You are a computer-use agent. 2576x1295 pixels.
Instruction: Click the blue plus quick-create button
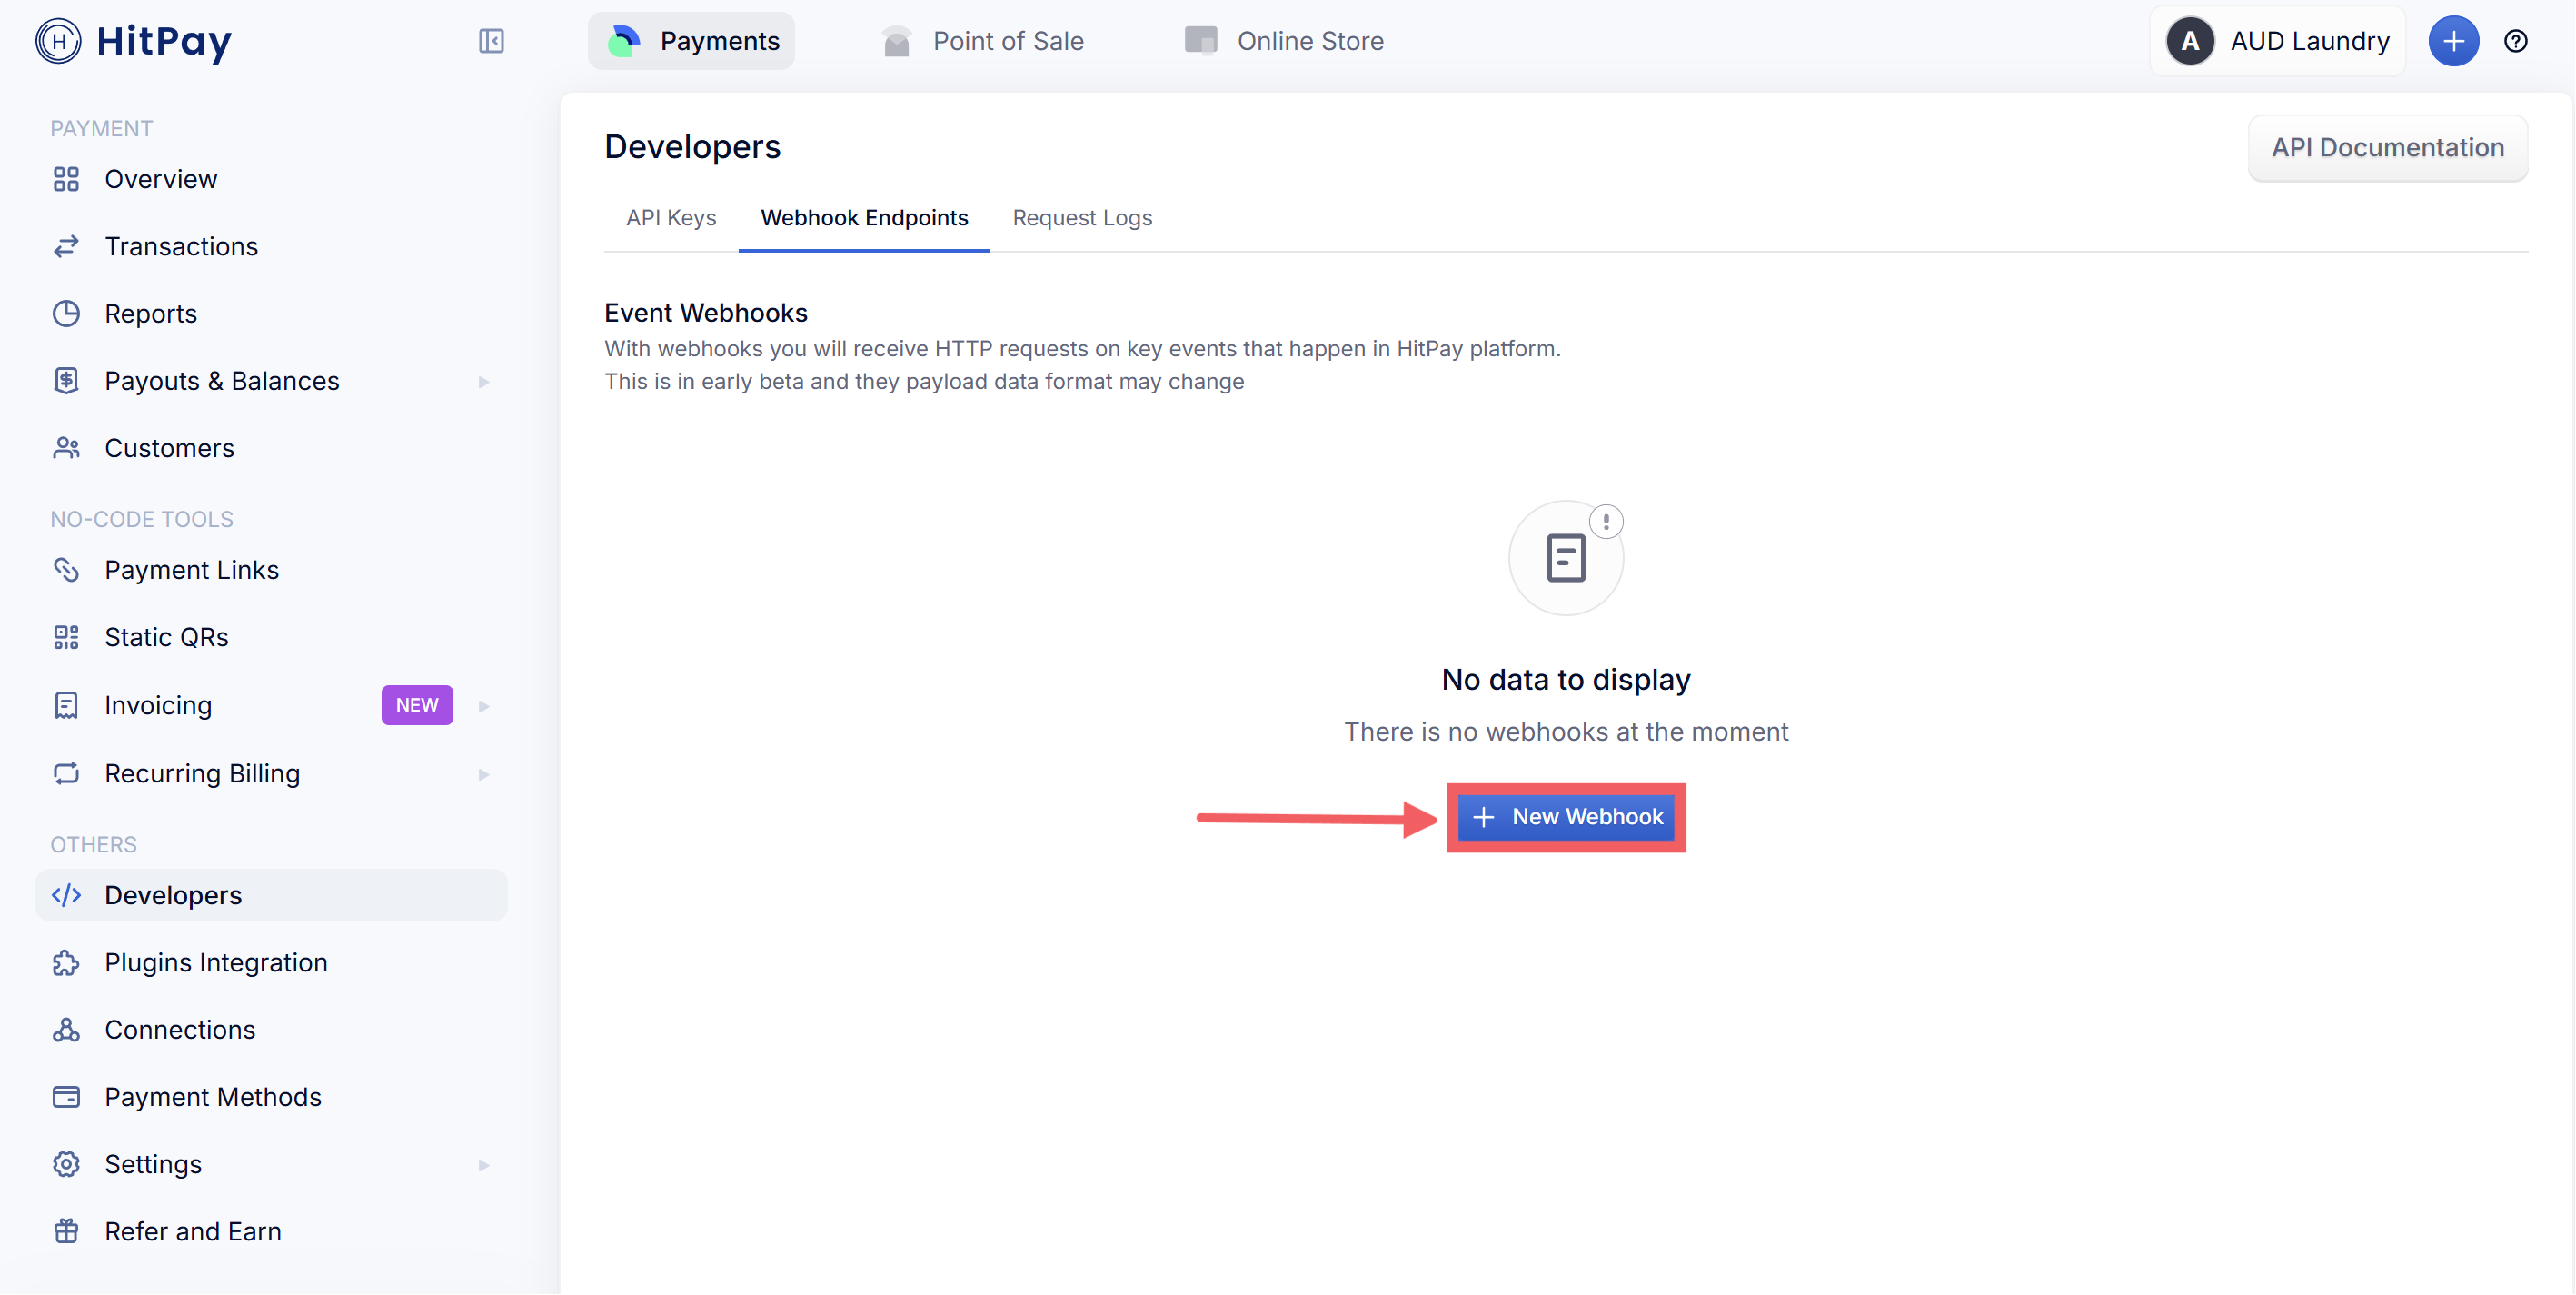point(2453,41)
